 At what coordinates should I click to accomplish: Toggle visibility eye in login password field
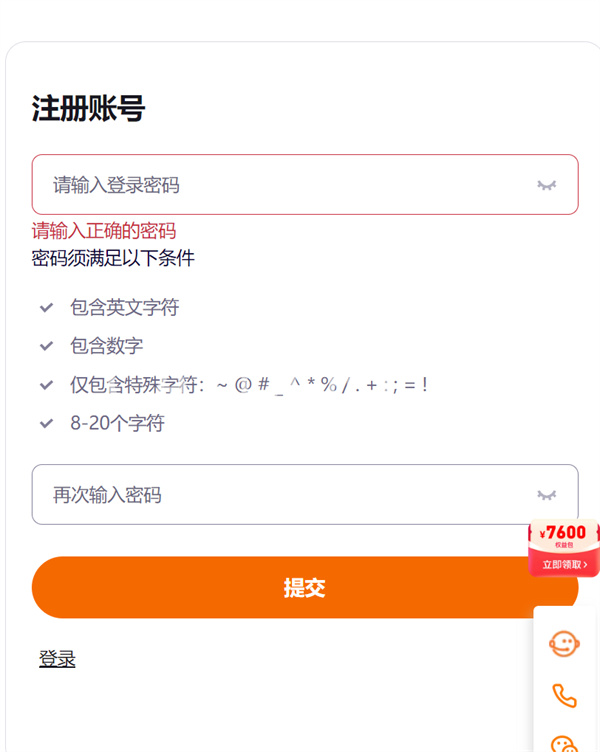tap(546, 185)
